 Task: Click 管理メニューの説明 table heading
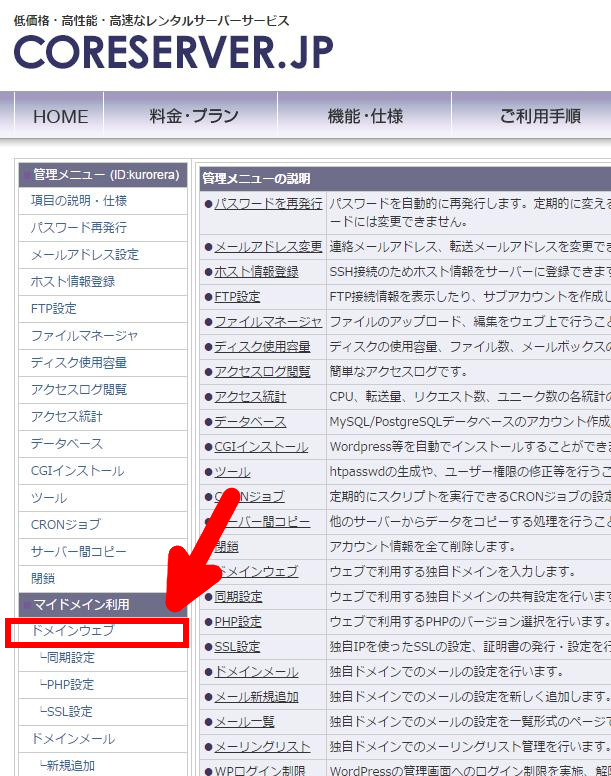[x=256, y=179]
